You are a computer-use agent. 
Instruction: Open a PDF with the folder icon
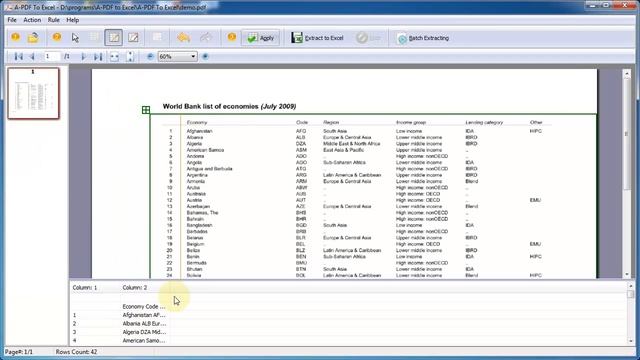[33, 38]
